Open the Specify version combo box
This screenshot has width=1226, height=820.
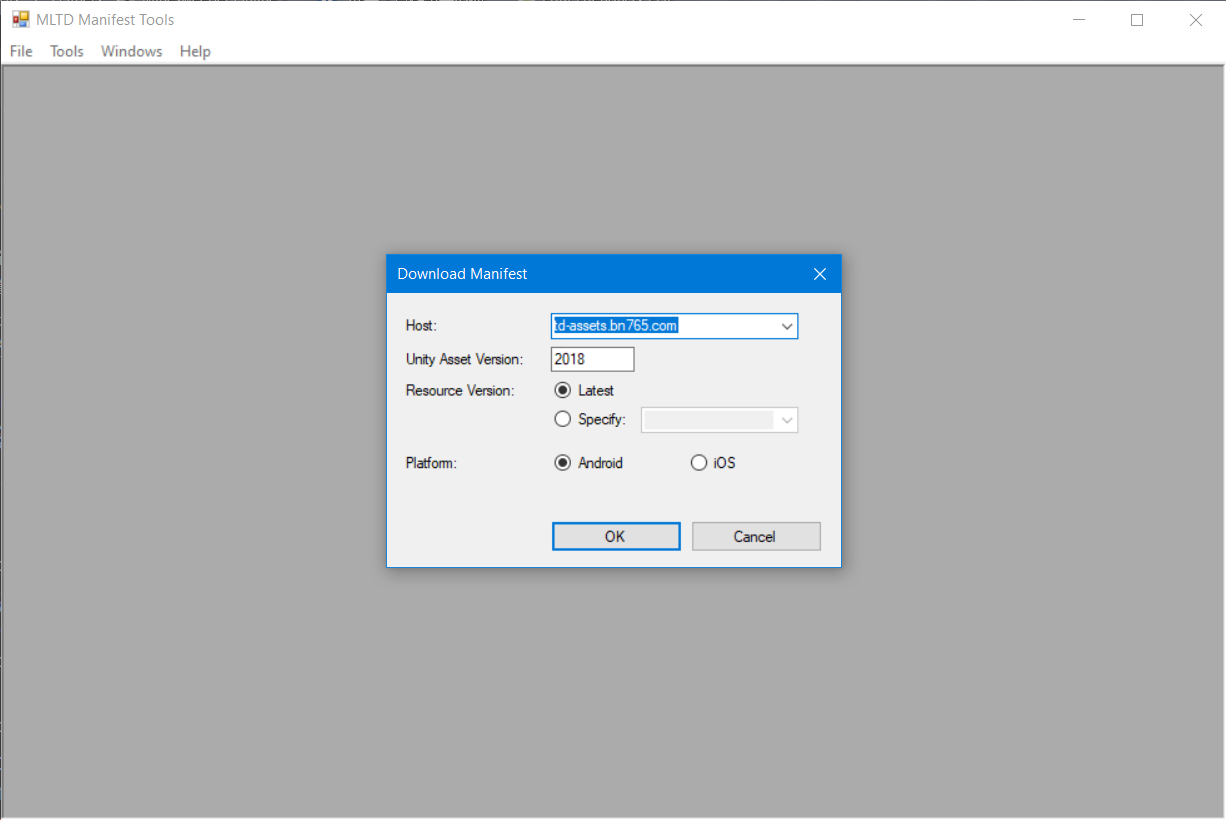[719, 420]
